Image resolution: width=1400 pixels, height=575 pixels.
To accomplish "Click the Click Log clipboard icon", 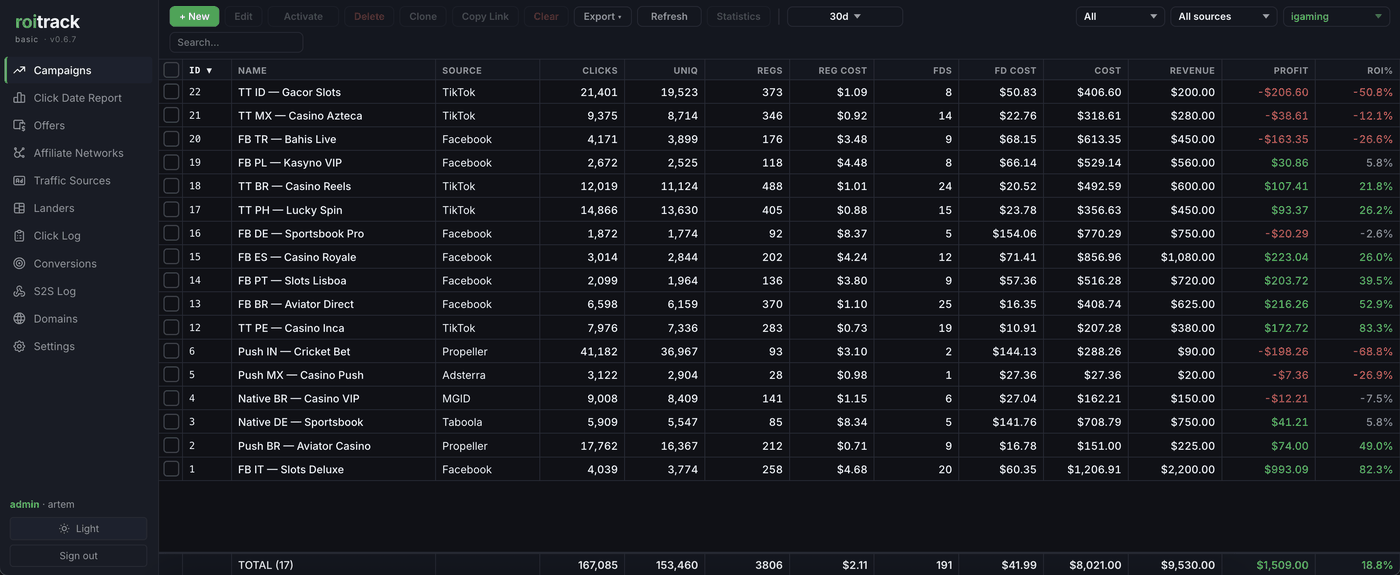I will click(19, 236).
